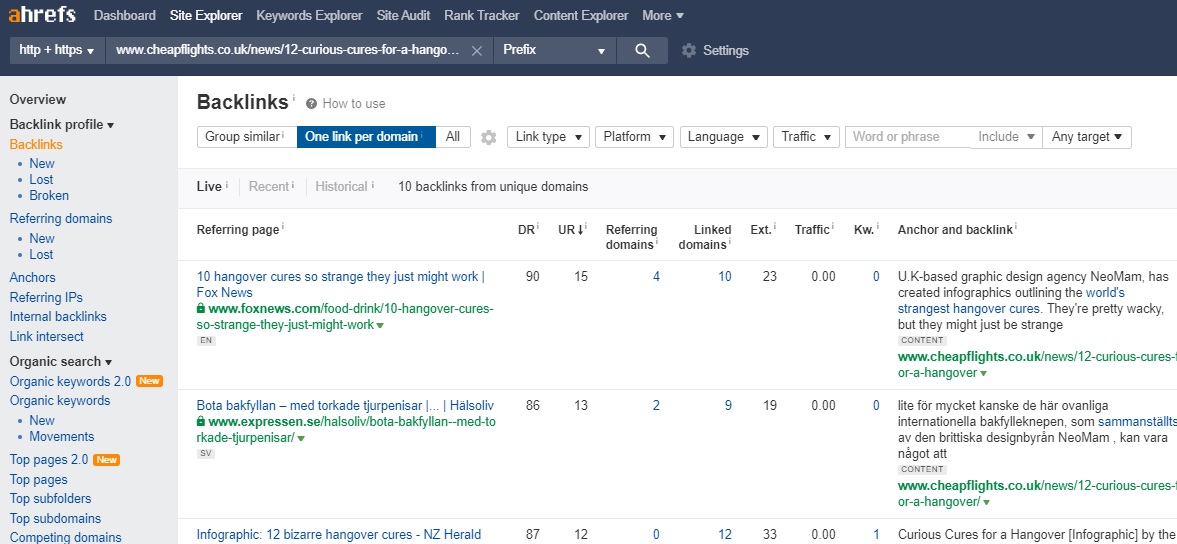1177x544 pixels.
Task: Open Dashboard in top navigation
Action: click(x=125, y=15)
